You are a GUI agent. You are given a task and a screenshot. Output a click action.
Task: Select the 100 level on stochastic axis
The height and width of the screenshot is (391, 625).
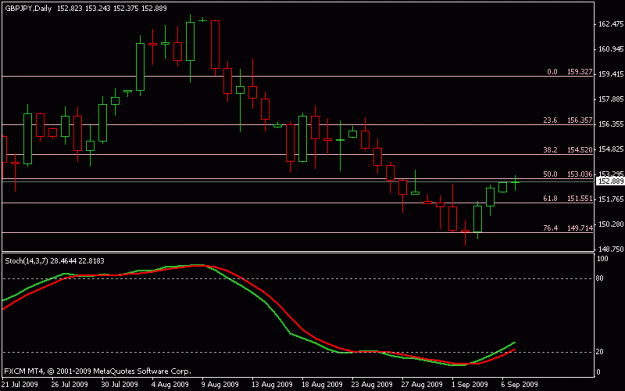[x=603, y=259]
